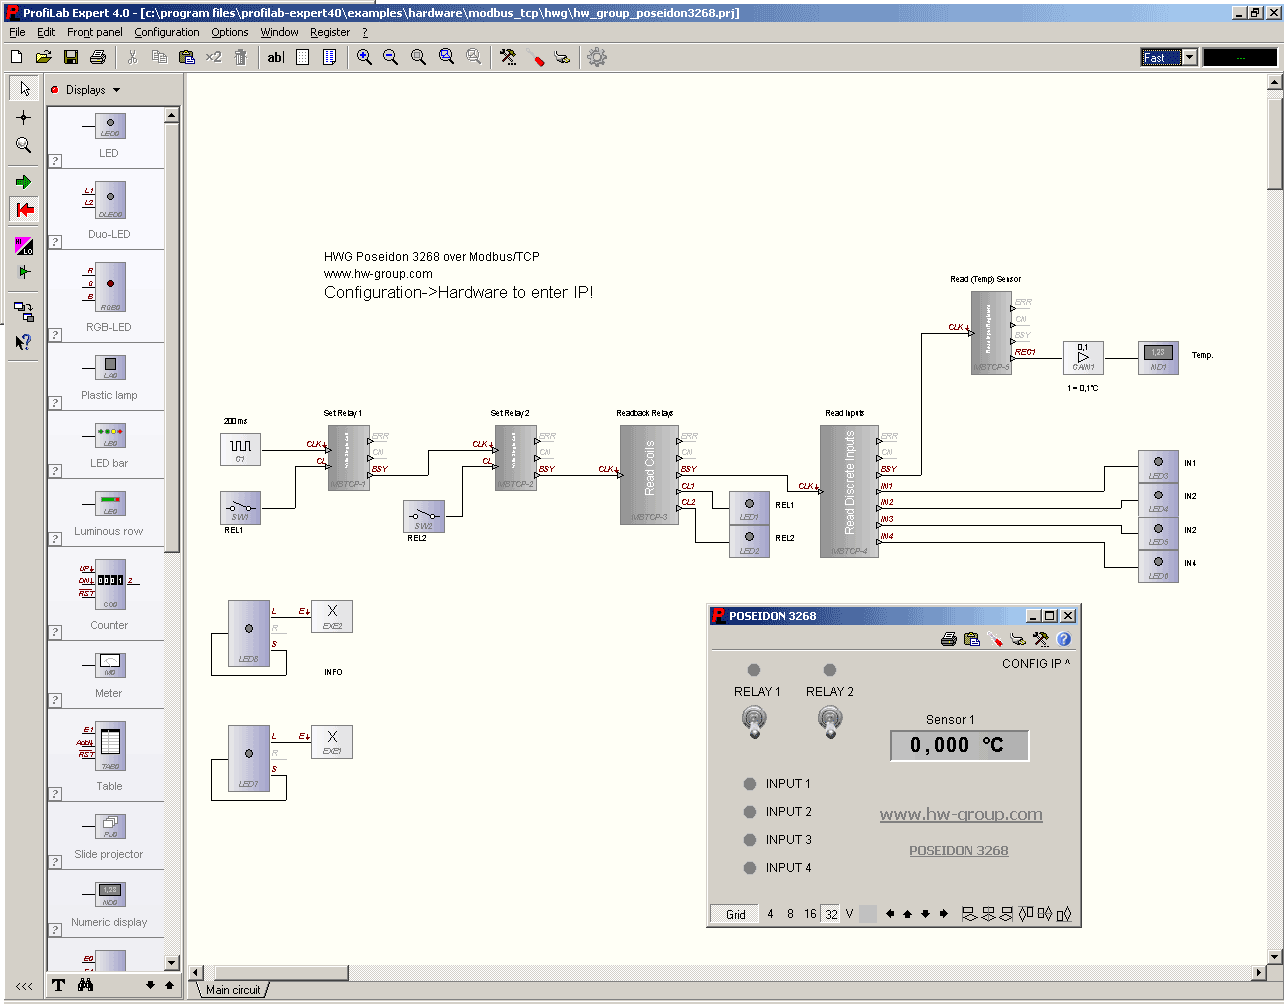The width and height of the screenshot is (1288, 1004).
Task: Select grid size 8
Action: [x=790, y=914]
